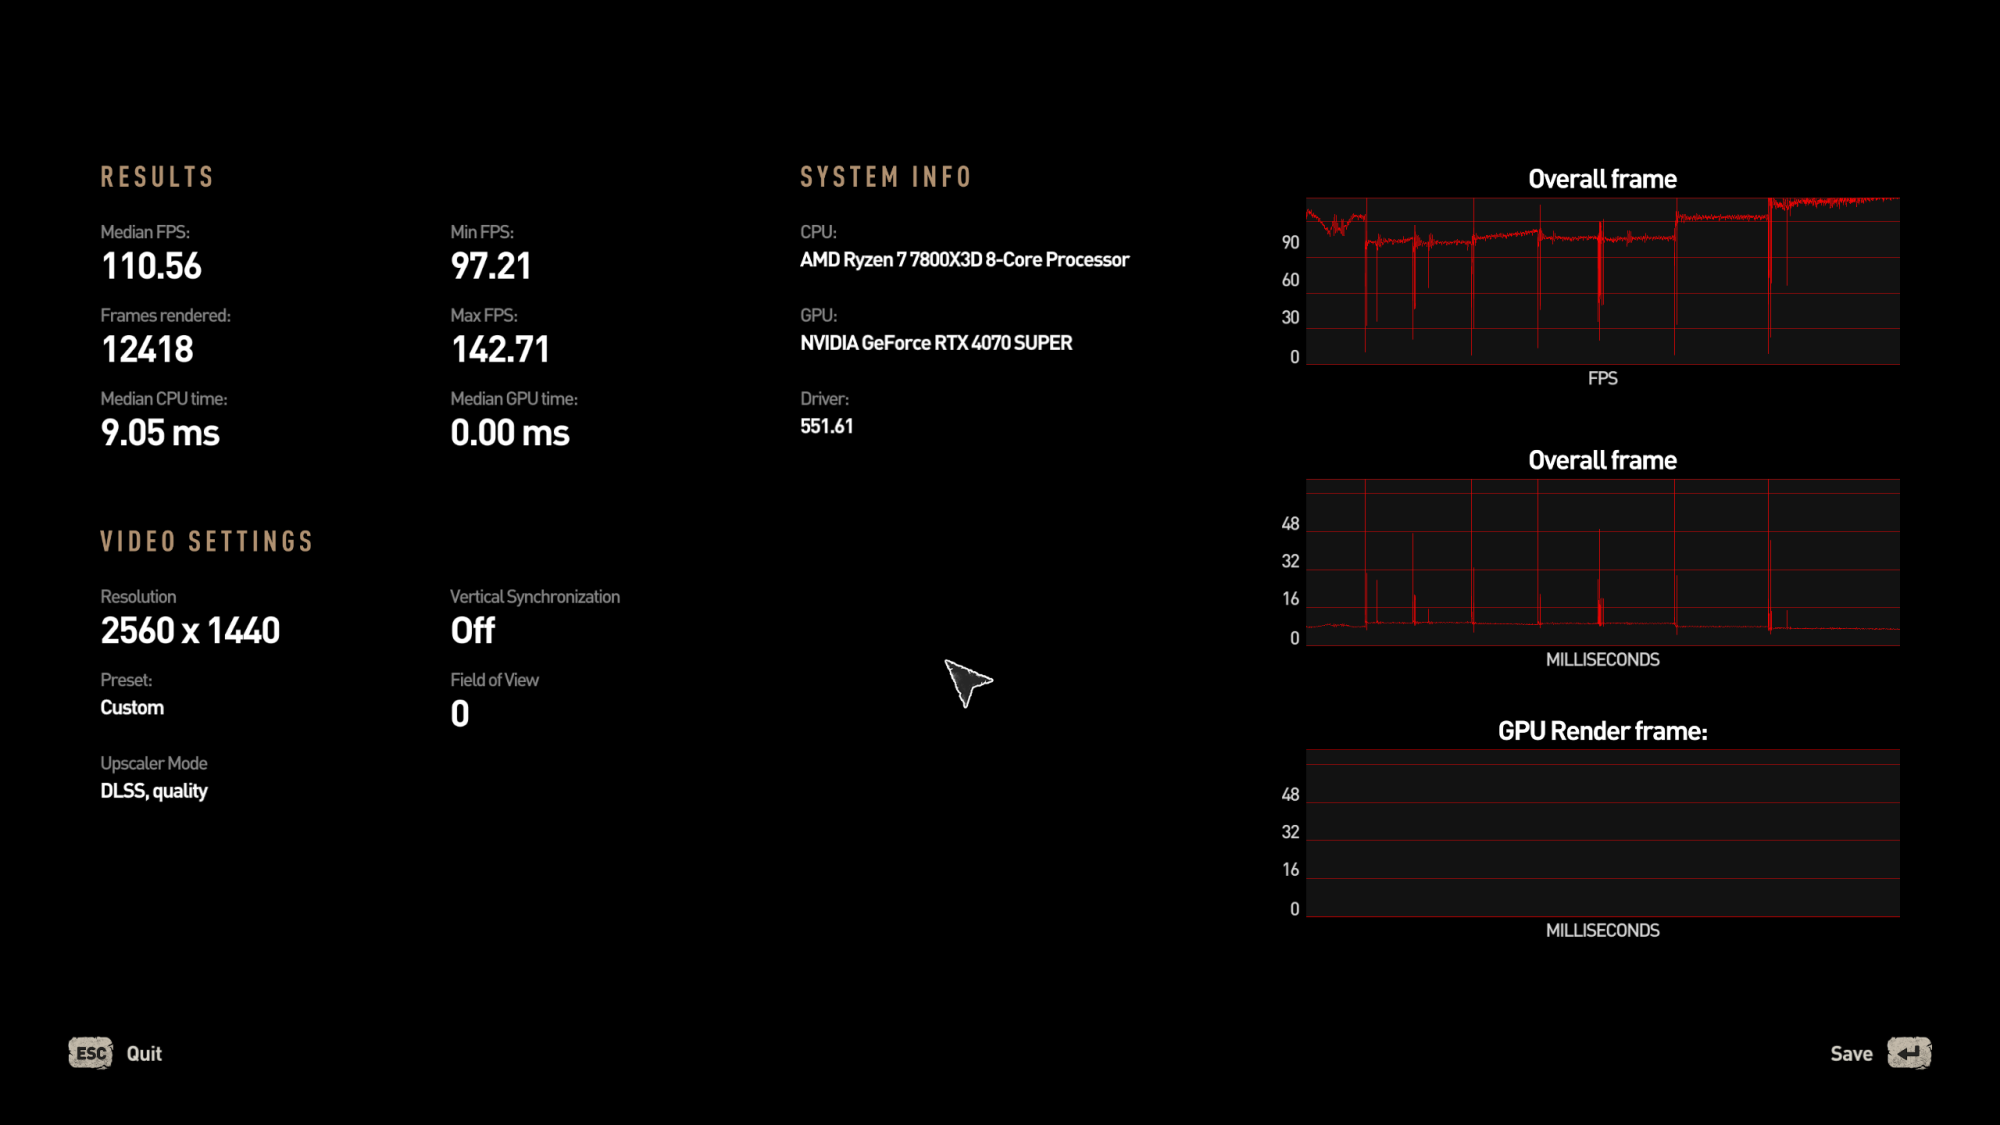2000x1125 pixels.
Task: Click the Field of View value 0
Action: click(460, 714)
